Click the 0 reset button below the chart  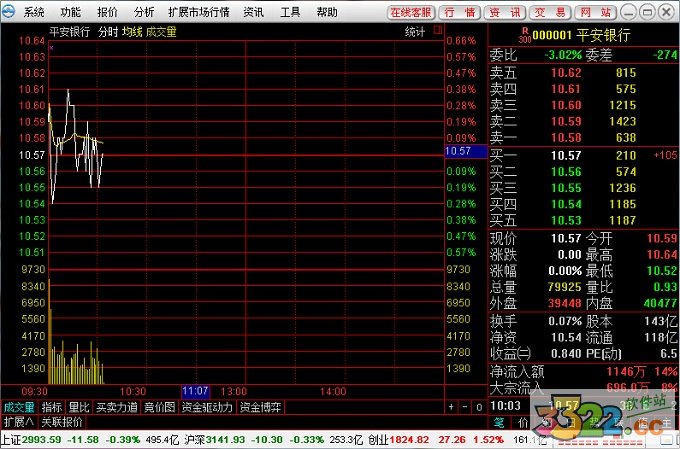click(479, 407)
